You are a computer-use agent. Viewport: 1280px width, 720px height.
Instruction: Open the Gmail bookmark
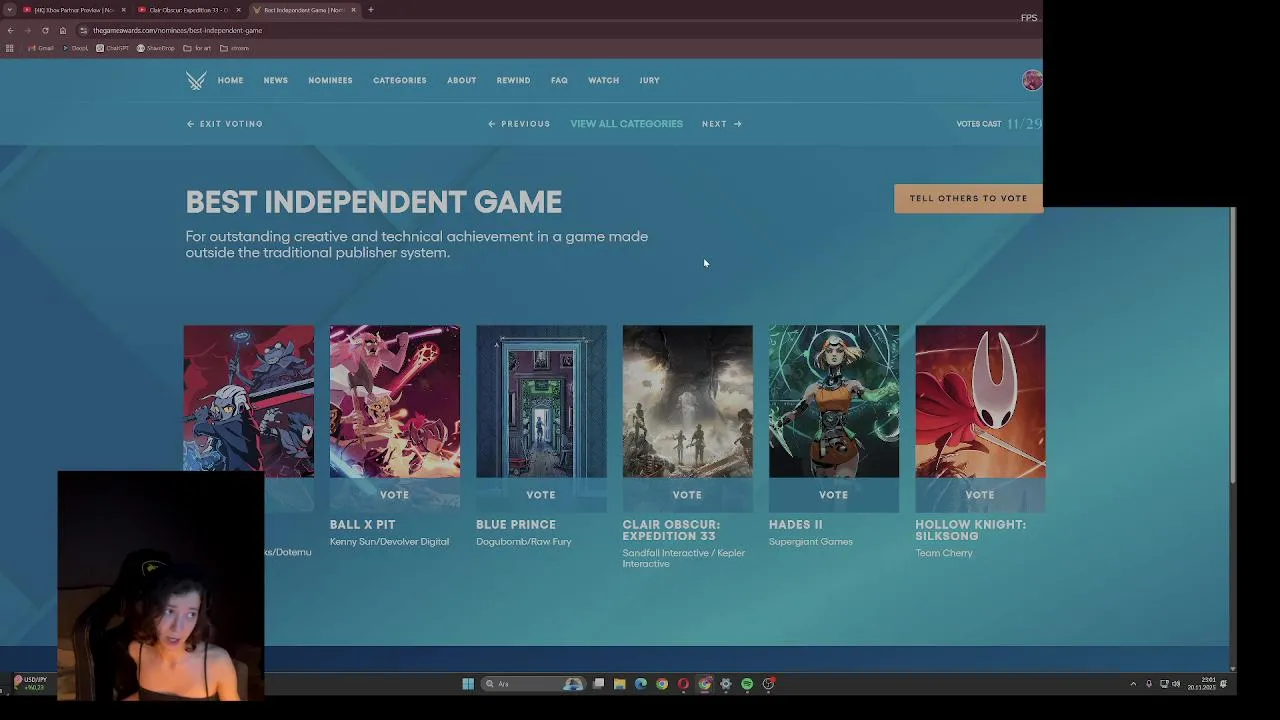pyautogui.click(x=41, y=48)
